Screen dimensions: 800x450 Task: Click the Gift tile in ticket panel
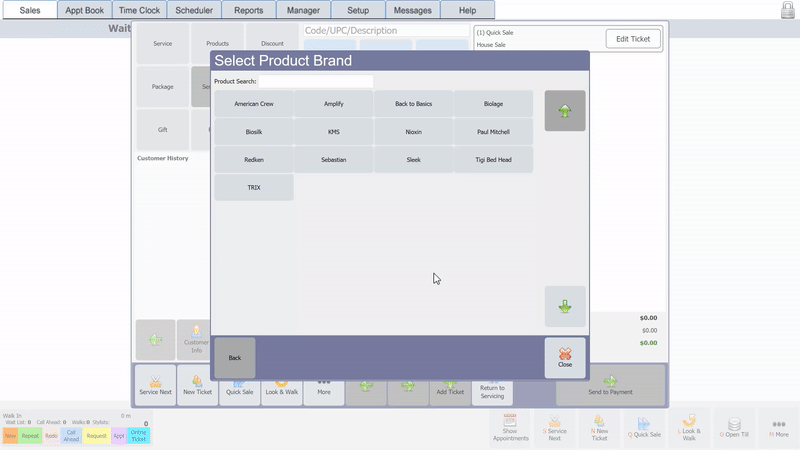point(163,130)
